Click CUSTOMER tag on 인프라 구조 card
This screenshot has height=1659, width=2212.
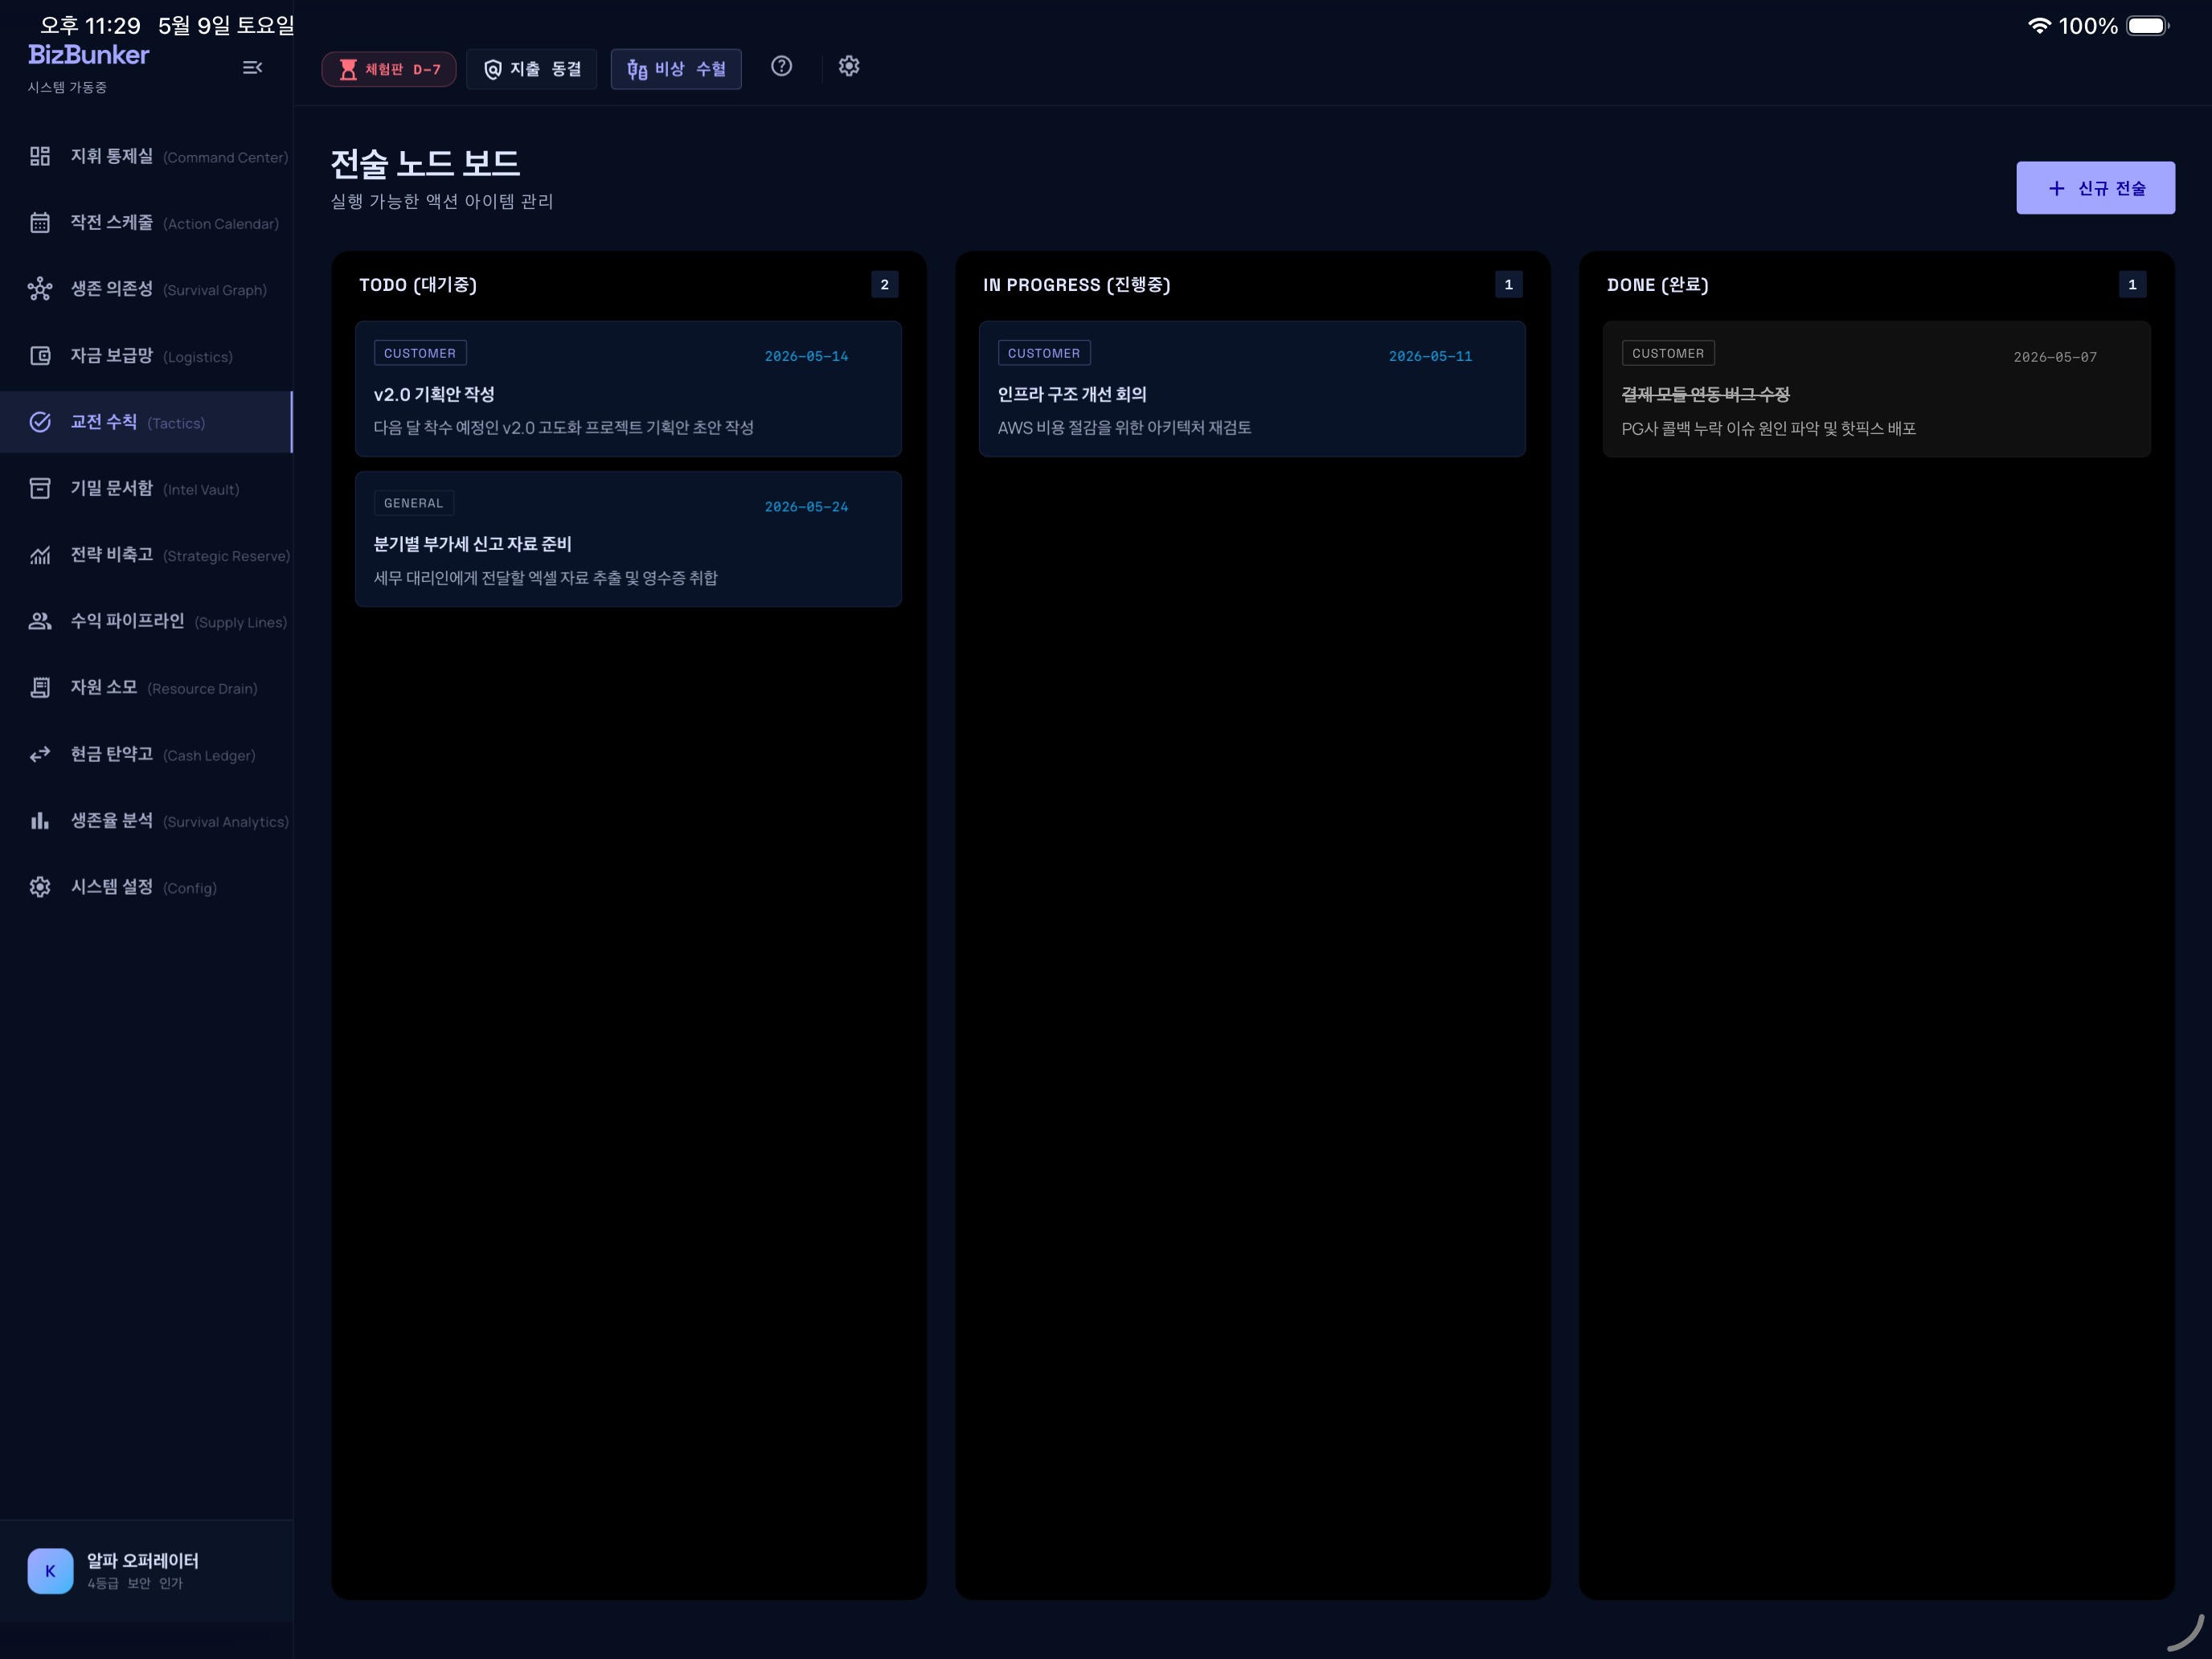click(x=1044, y=353)
